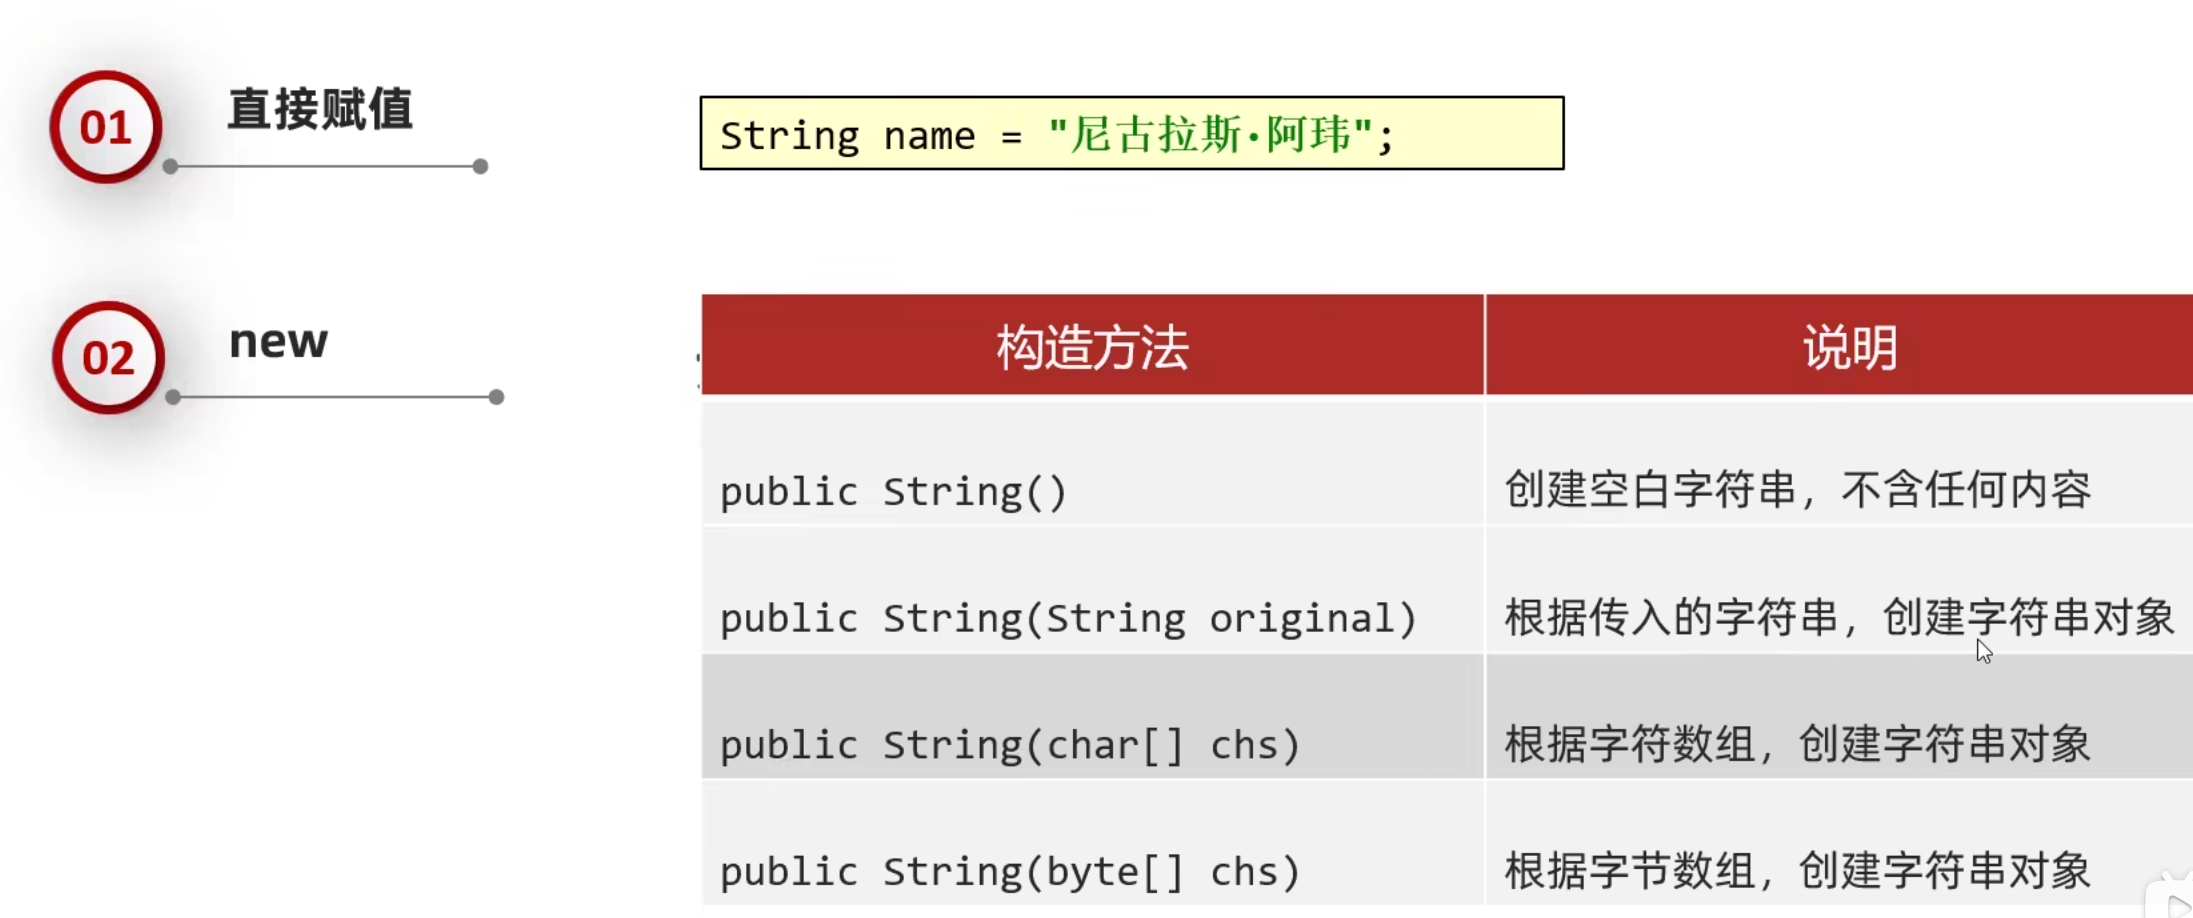Click the 说明 table header
Viewport: 2193px width, 918px height.
pos(1849,347)
